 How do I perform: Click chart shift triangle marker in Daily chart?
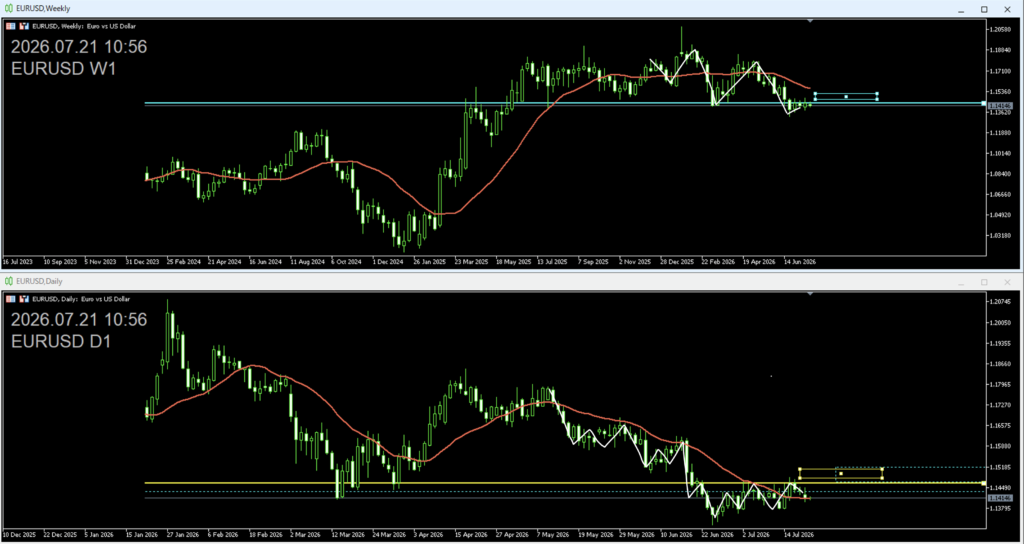pos(810,294)
